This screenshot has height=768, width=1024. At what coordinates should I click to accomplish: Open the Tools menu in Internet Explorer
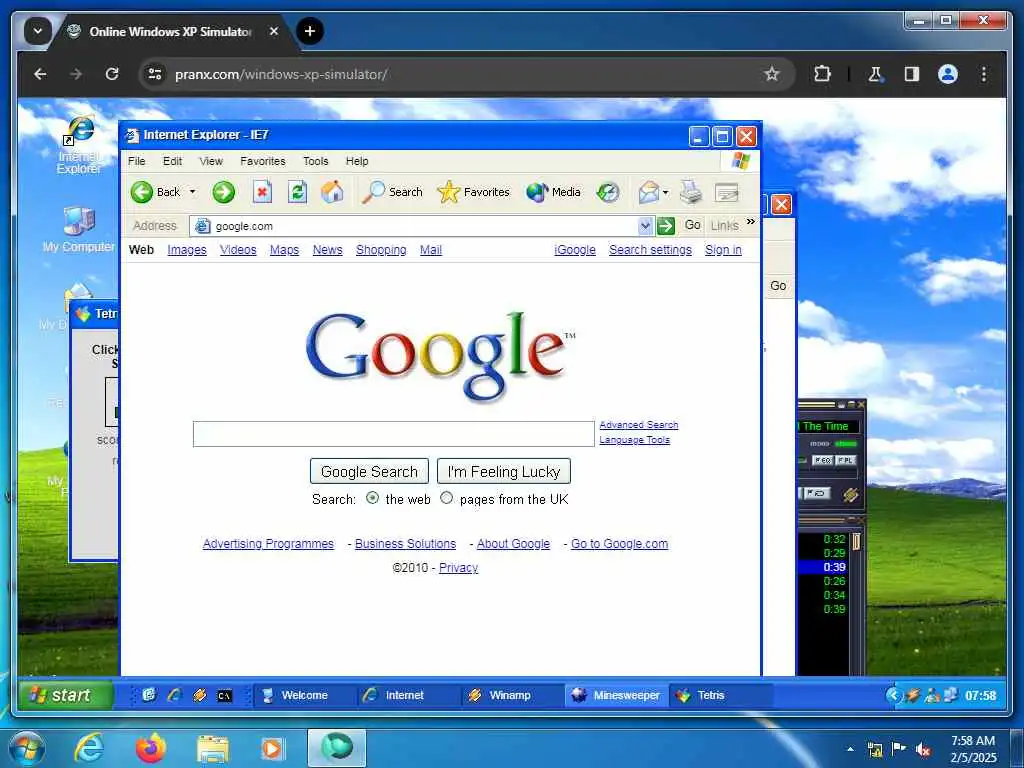(x=315, y=161)
